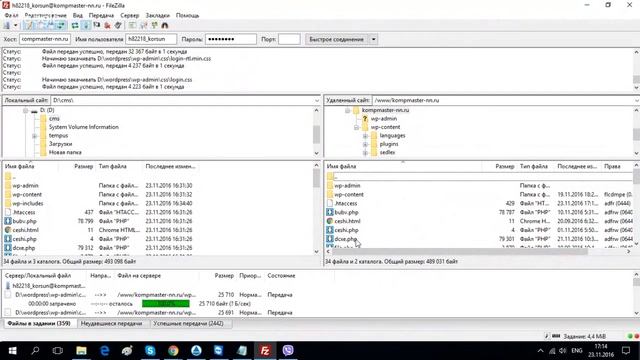Select remote ceshi.php file icon

click(330, 230)
